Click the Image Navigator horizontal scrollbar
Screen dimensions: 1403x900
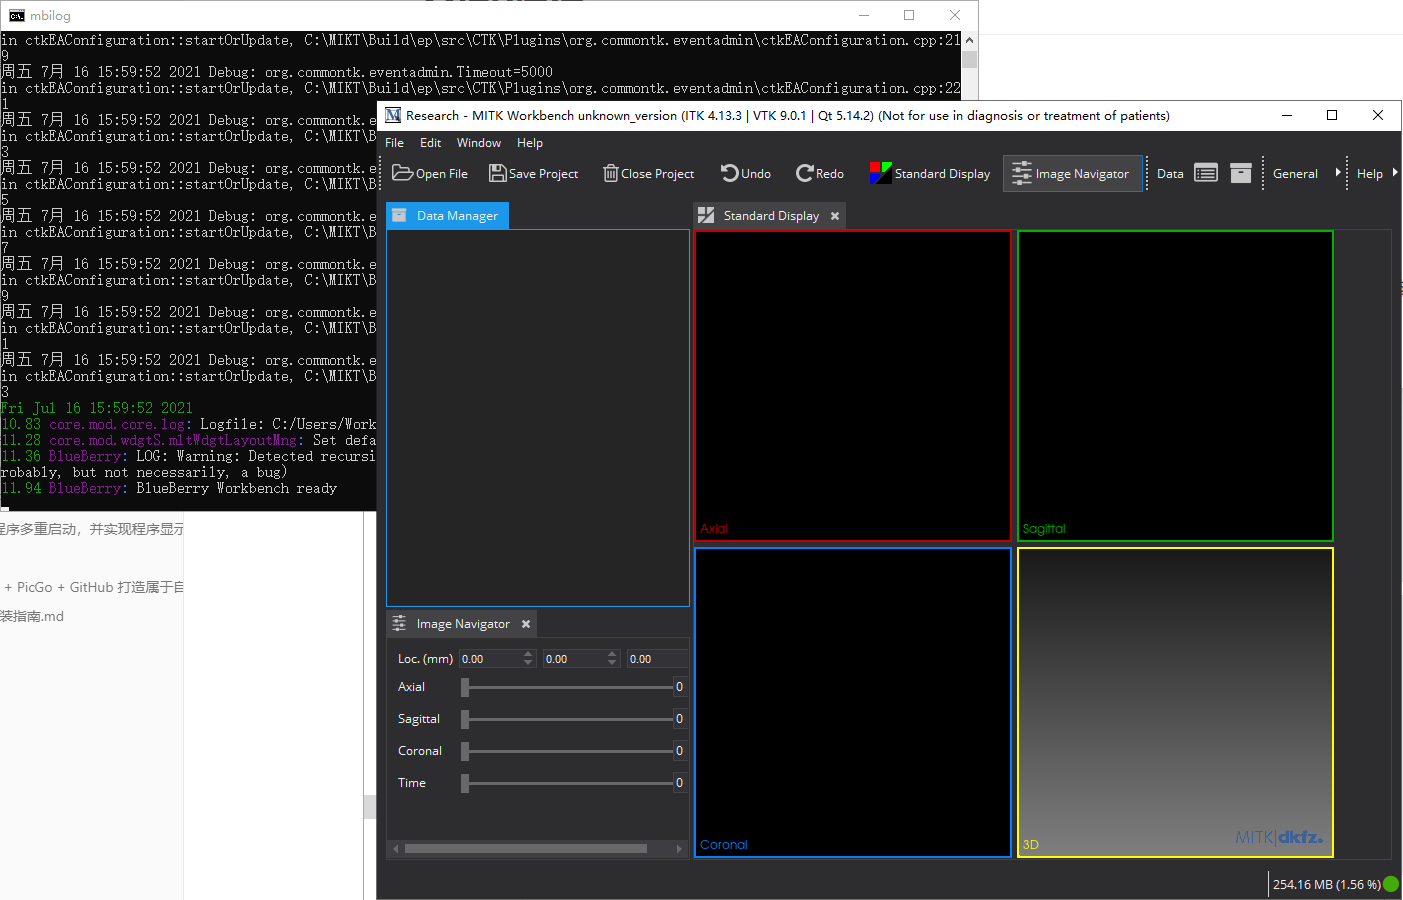coord(526,849)
